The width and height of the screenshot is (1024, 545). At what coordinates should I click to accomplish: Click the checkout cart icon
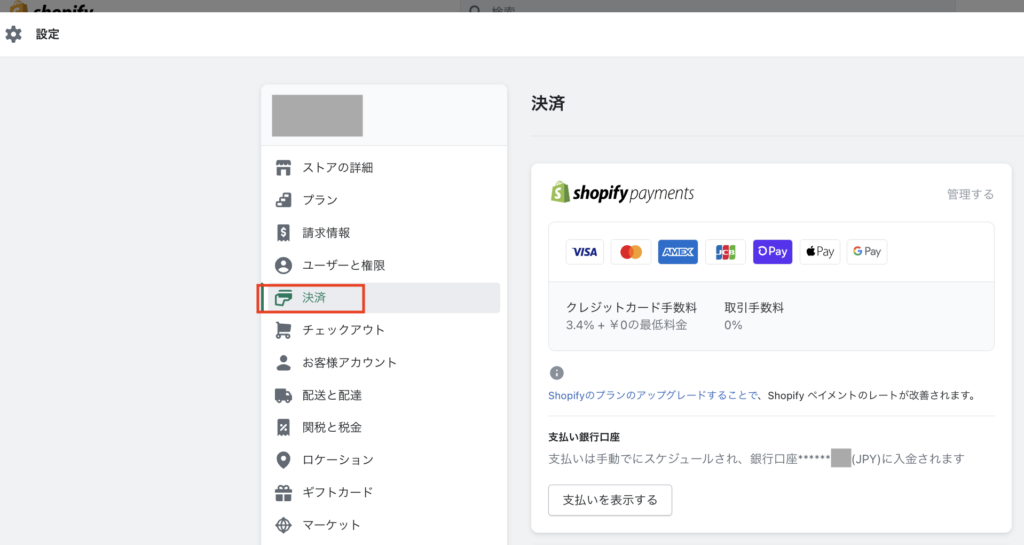tap(283, 330)
